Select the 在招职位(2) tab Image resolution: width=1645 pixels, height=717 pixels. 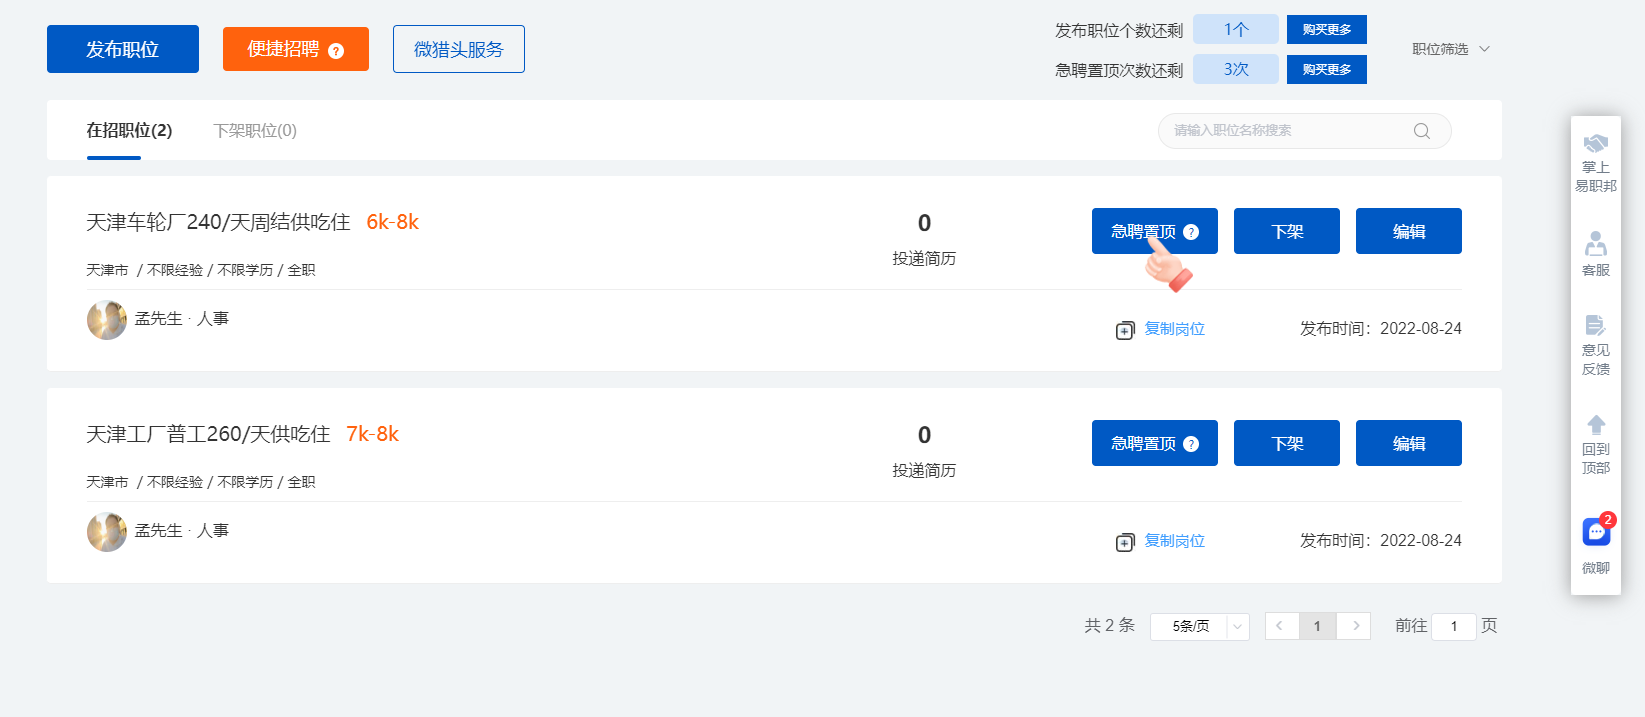click(x=129, y=131)
